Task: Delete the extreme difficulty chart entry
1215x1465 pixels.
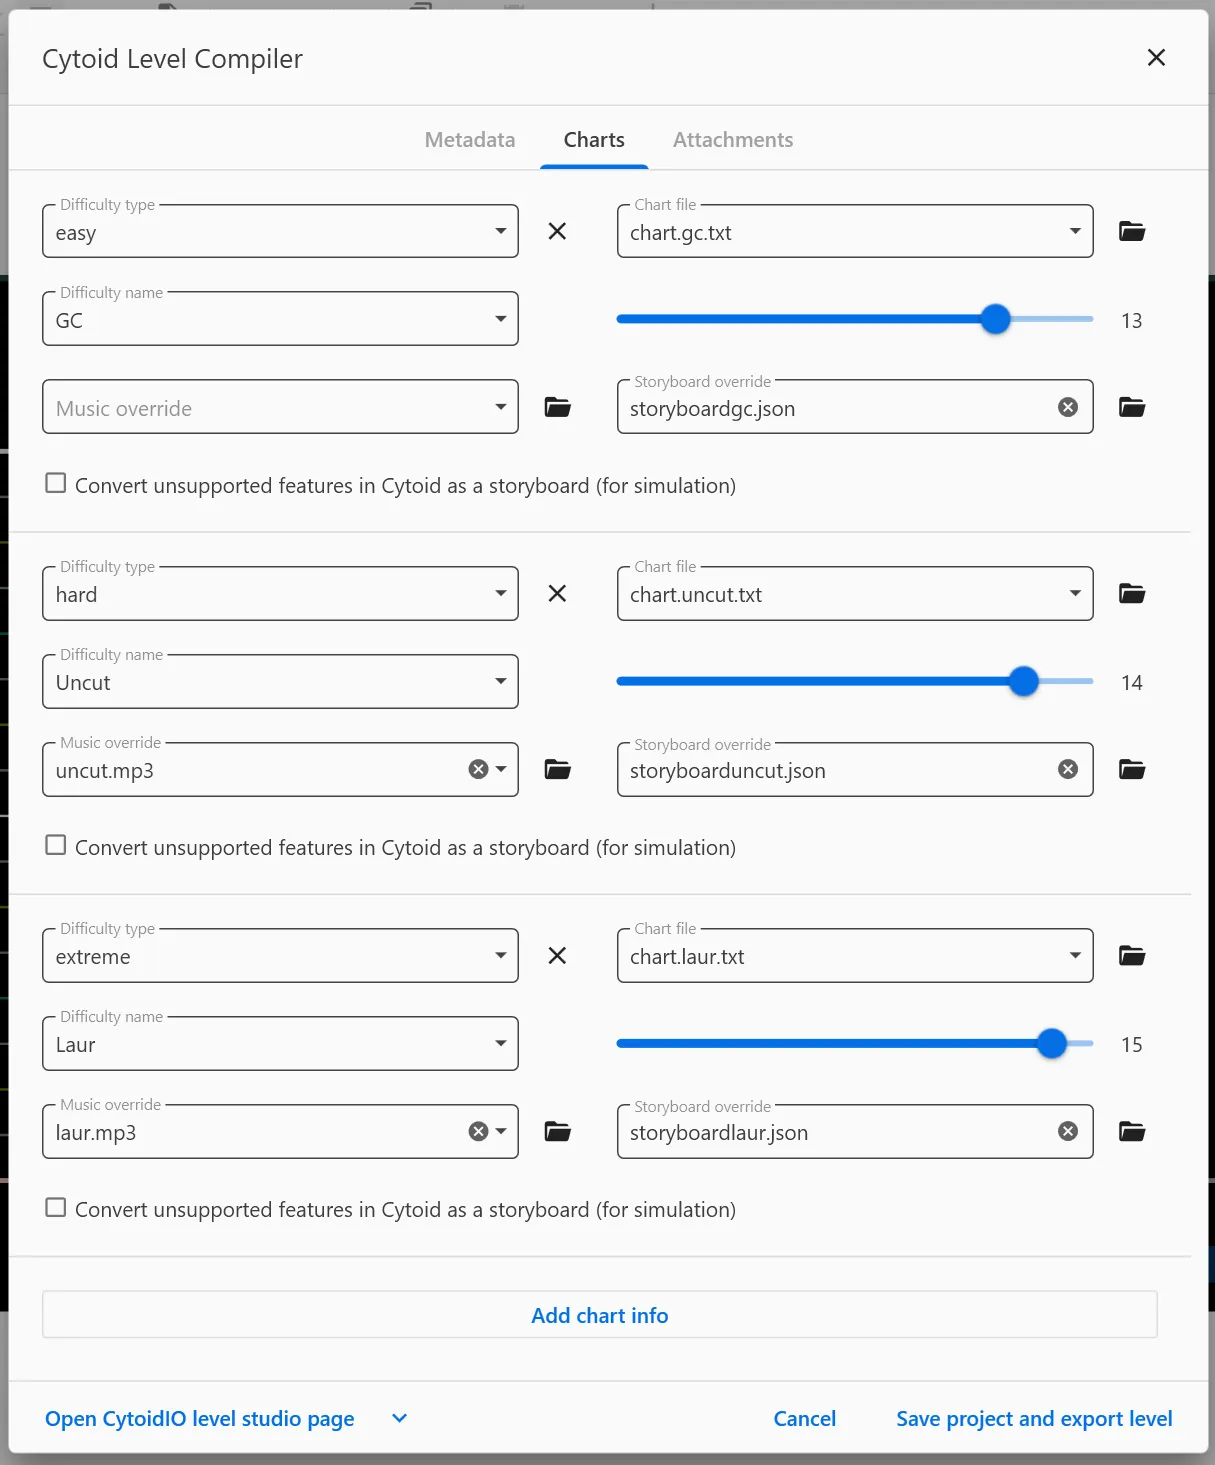Action: (557, 956)
